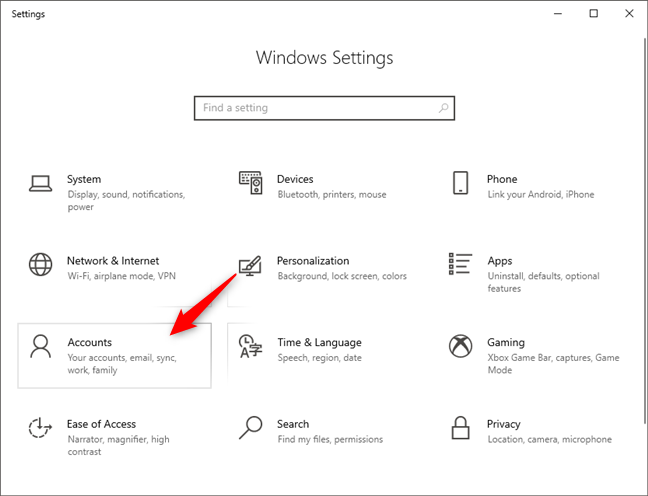Open the Search category heading

point(293,424)
